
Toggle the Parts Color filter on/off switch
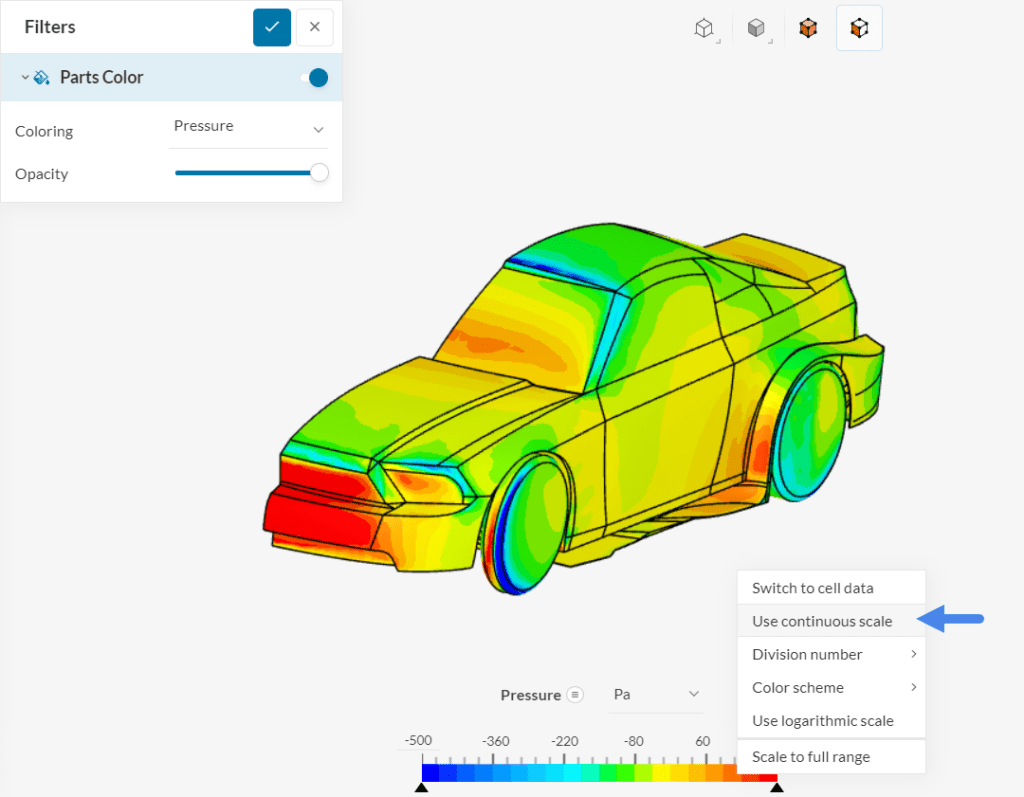click(x=316, y=77)
